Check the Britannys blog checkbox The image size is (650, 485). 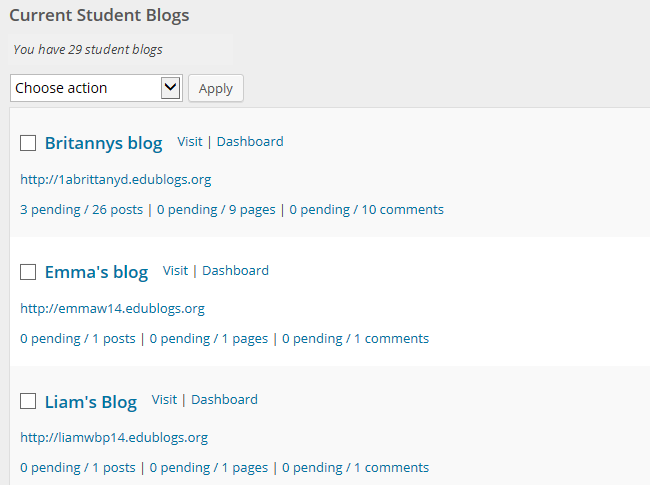point(28,143)
